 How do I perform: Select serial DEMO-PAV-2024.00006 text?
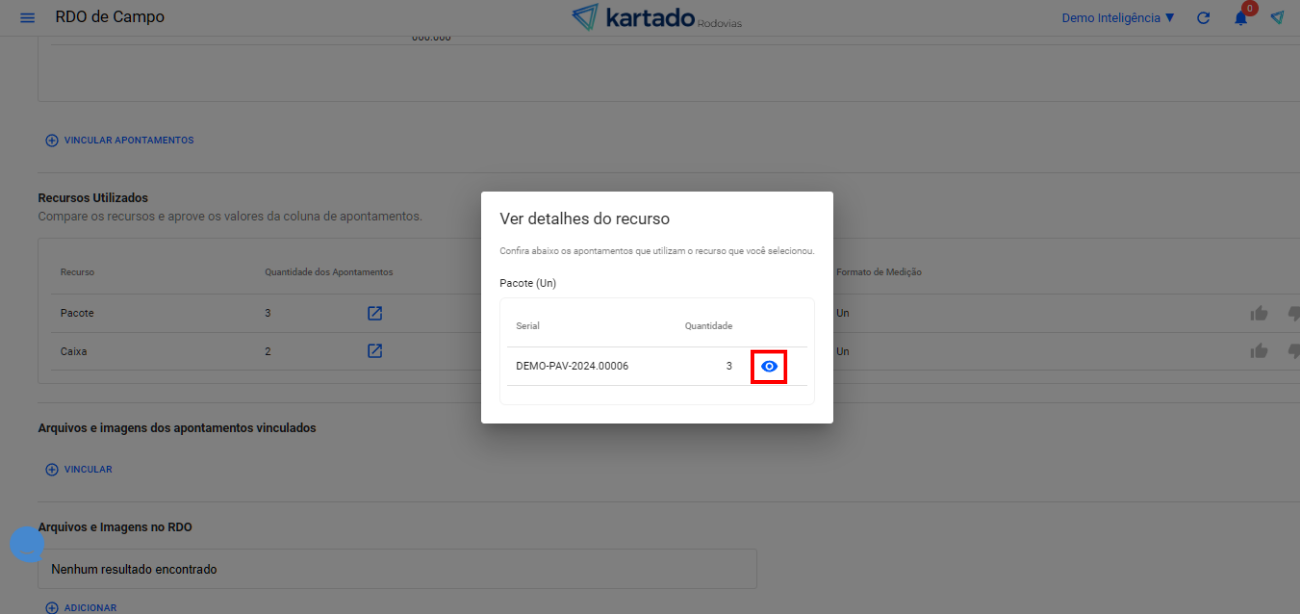point(572,366)
